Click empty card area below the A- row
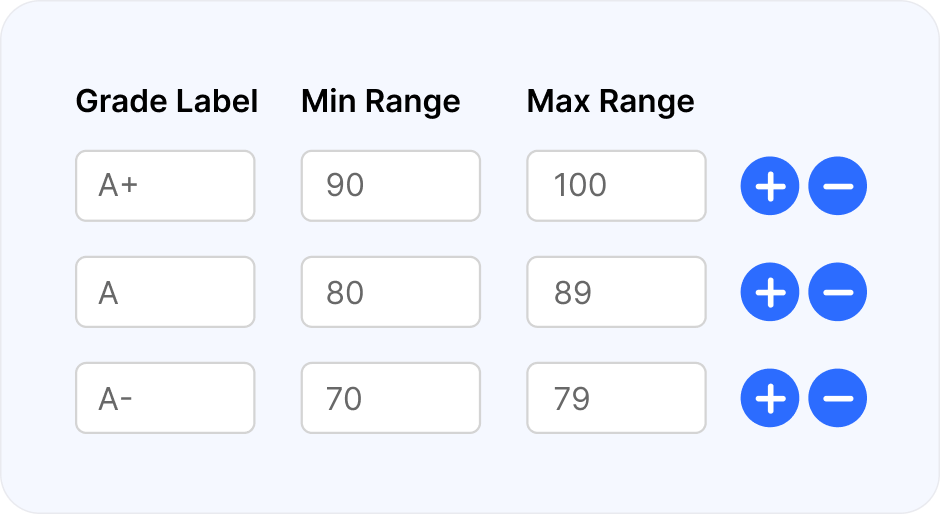Image resolution: width=940 pixels, height=514 pixels. click(470, 474)
